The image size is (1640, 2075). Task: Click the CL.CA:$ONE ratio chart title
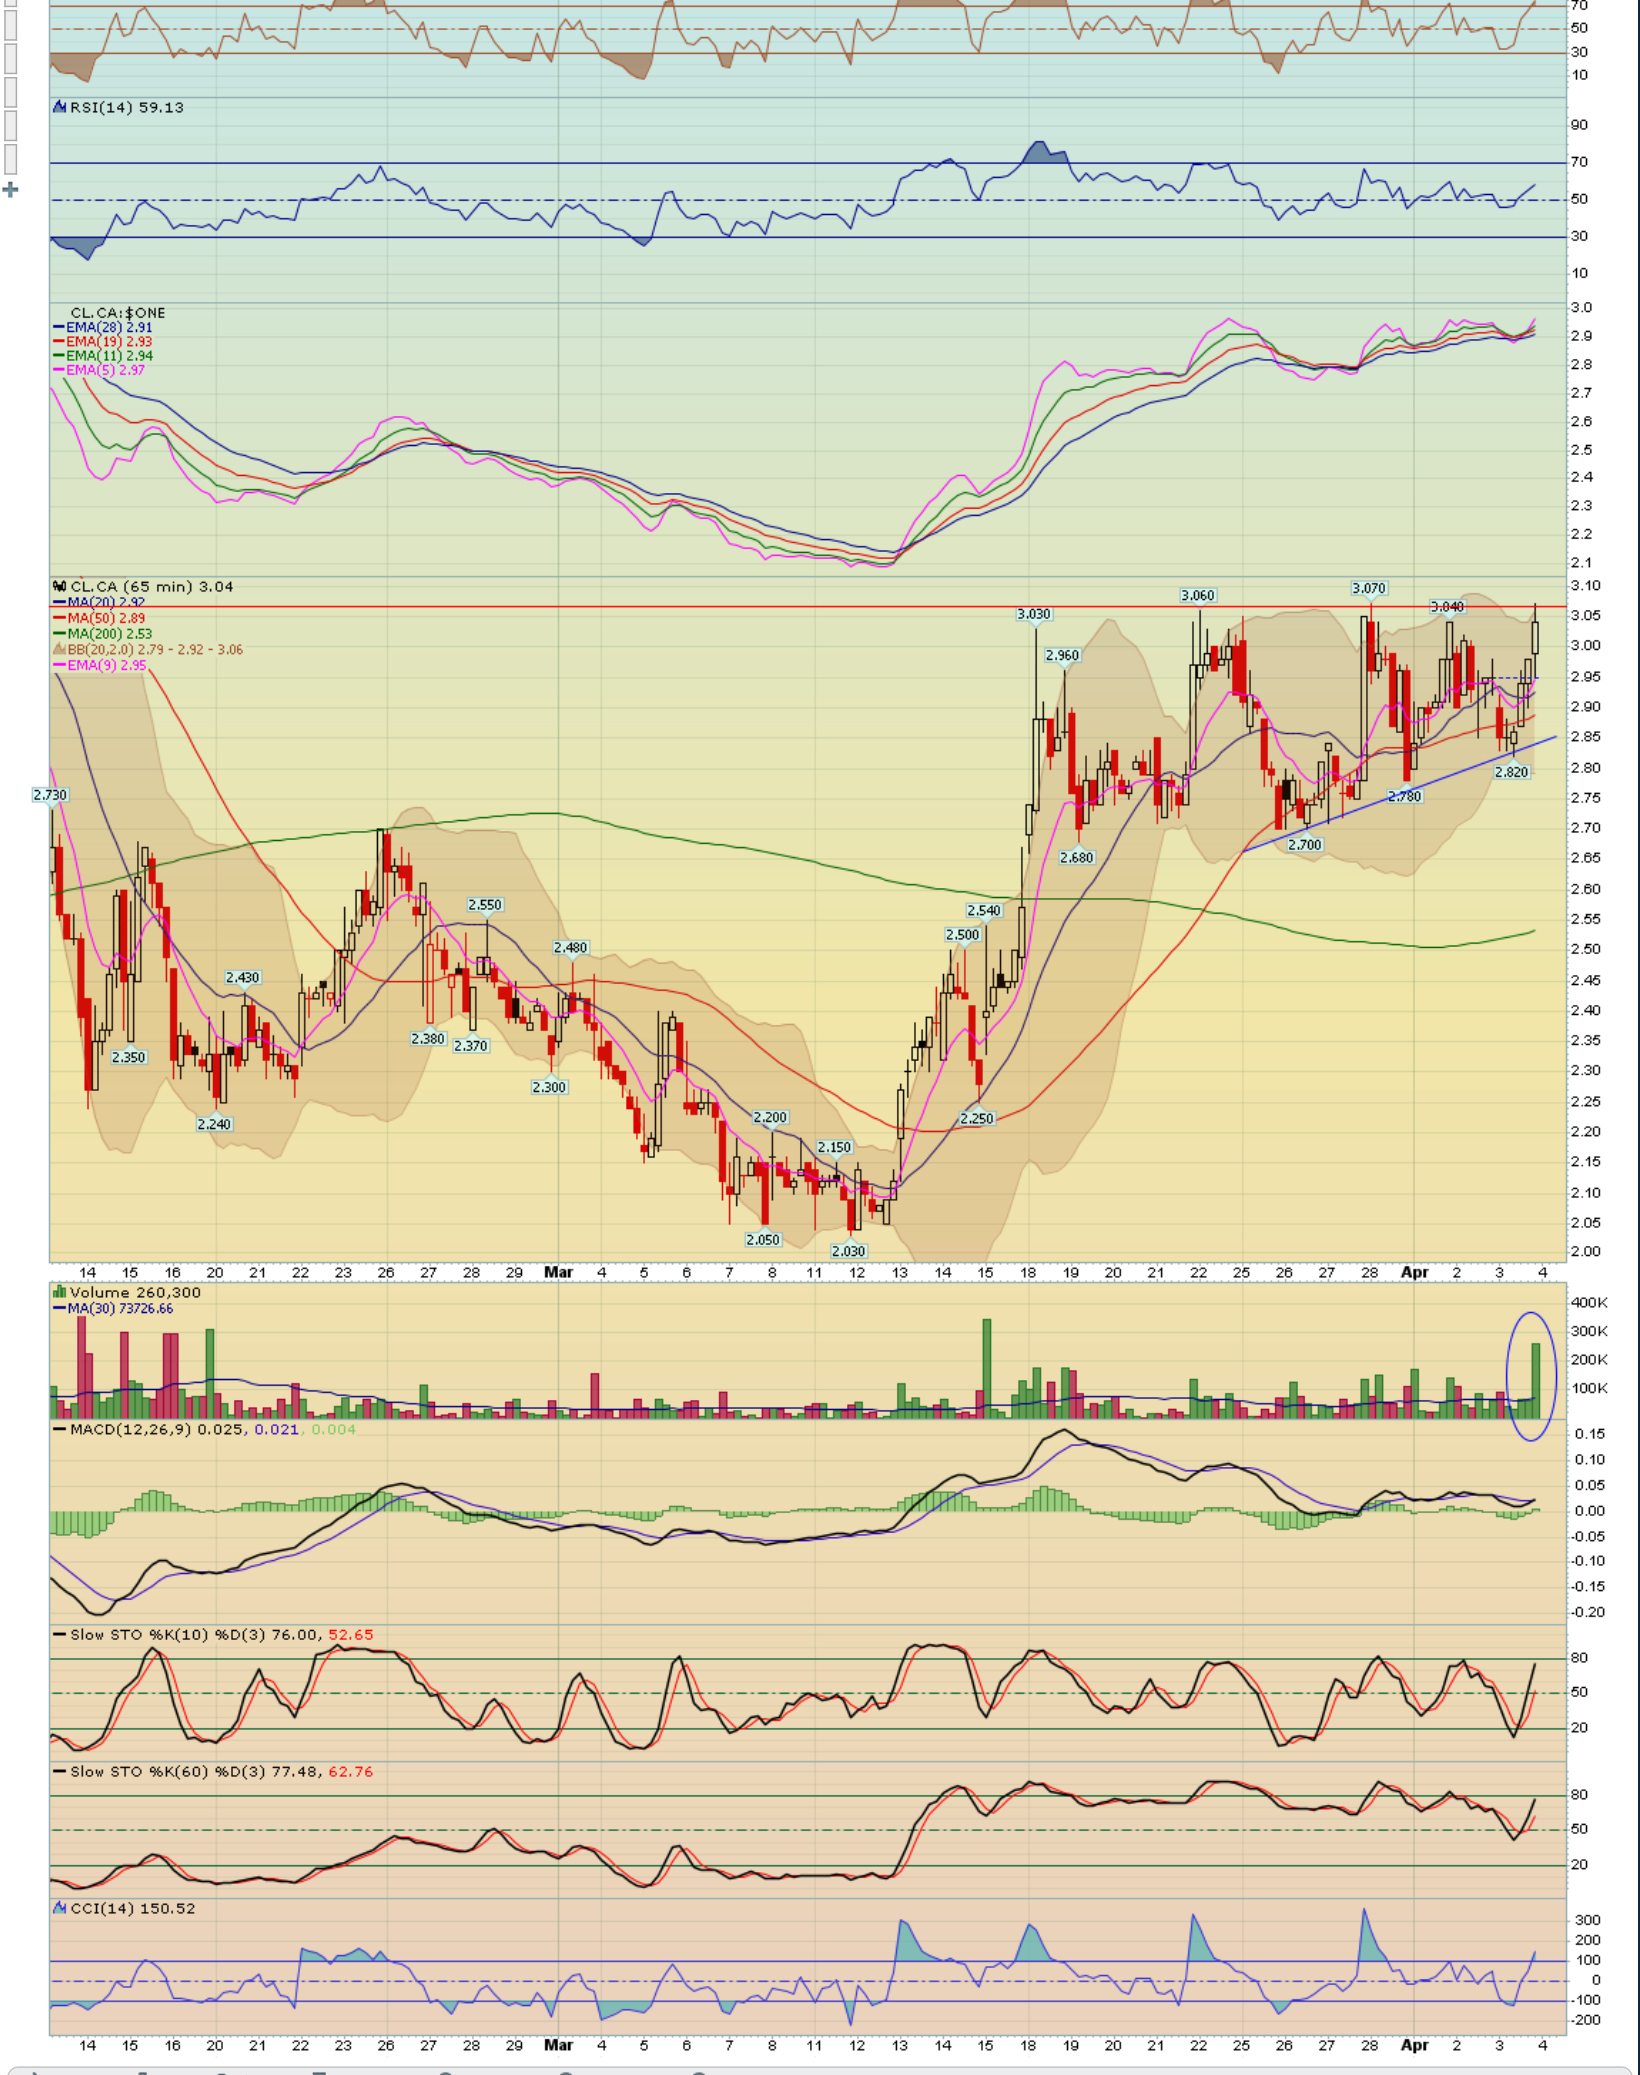click(x=117, y=313)
